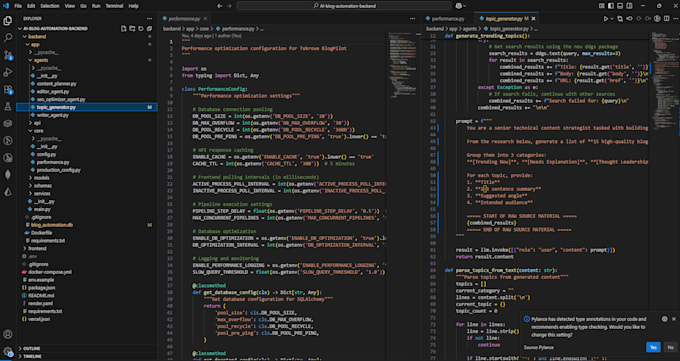Open the Copilot chat icon in the title bar
Viewport: 680px width, 361px height.
458,6
